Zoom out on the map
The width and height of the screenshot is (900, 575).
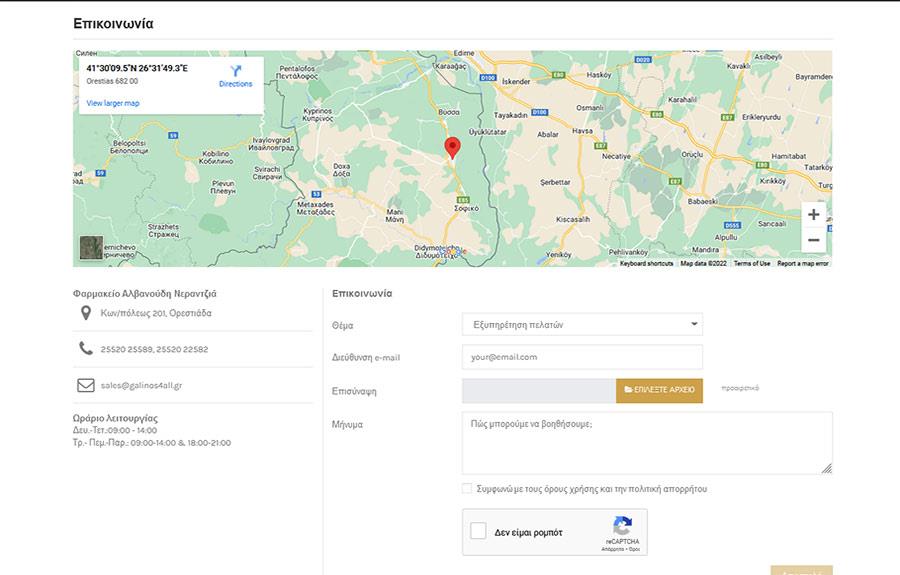813,240
